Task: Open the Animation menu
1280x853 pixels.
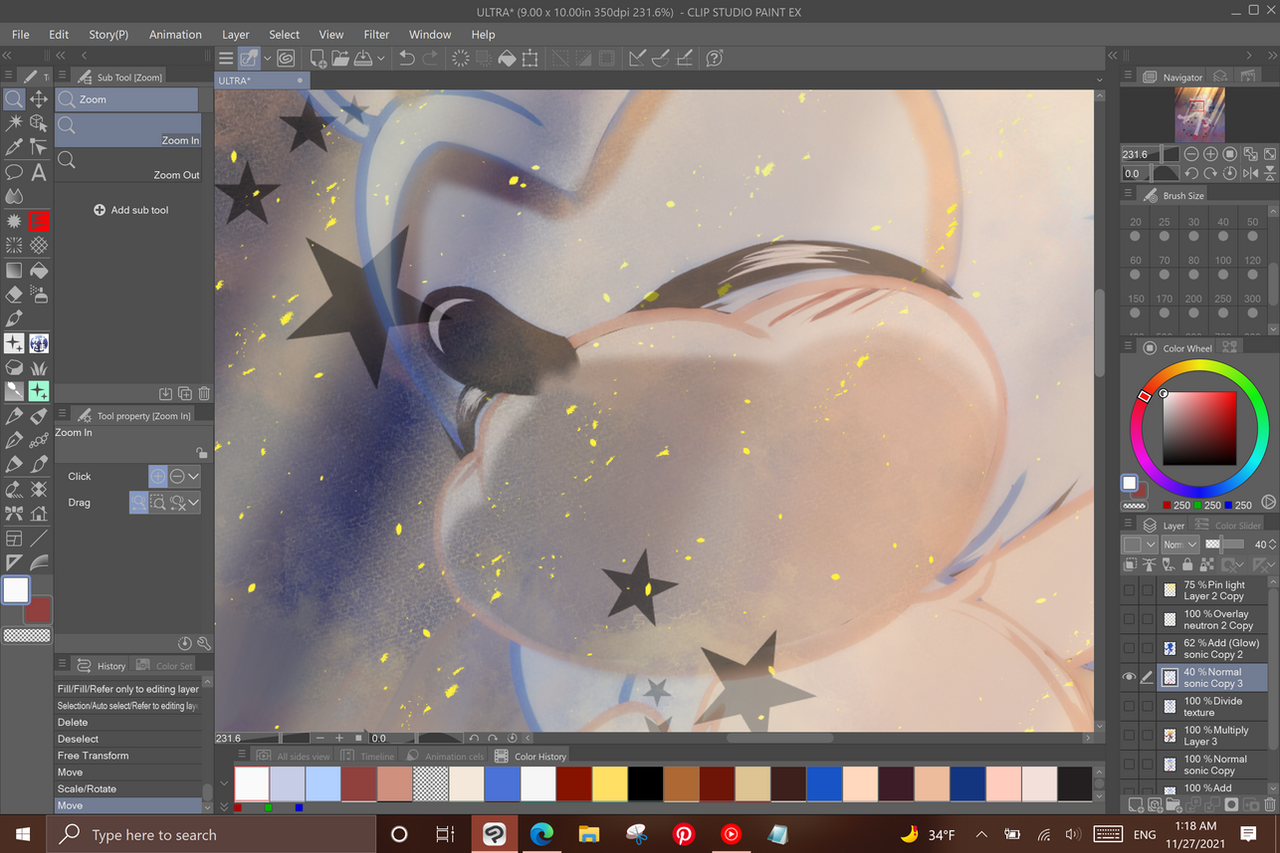Action: 175,34
